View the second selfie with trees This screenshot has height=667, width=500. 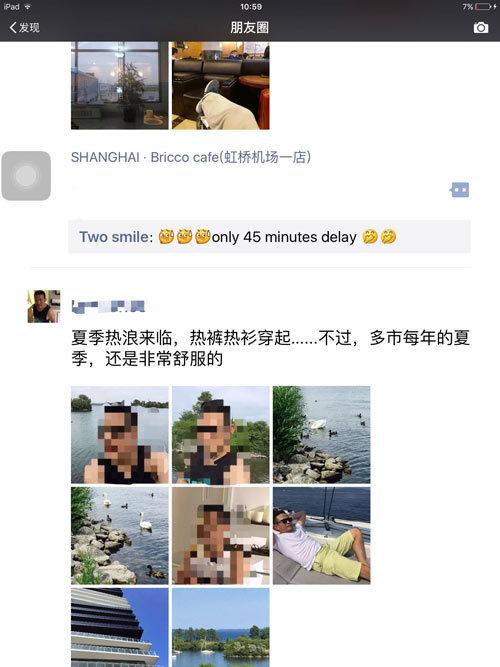[x=220, y=435]
